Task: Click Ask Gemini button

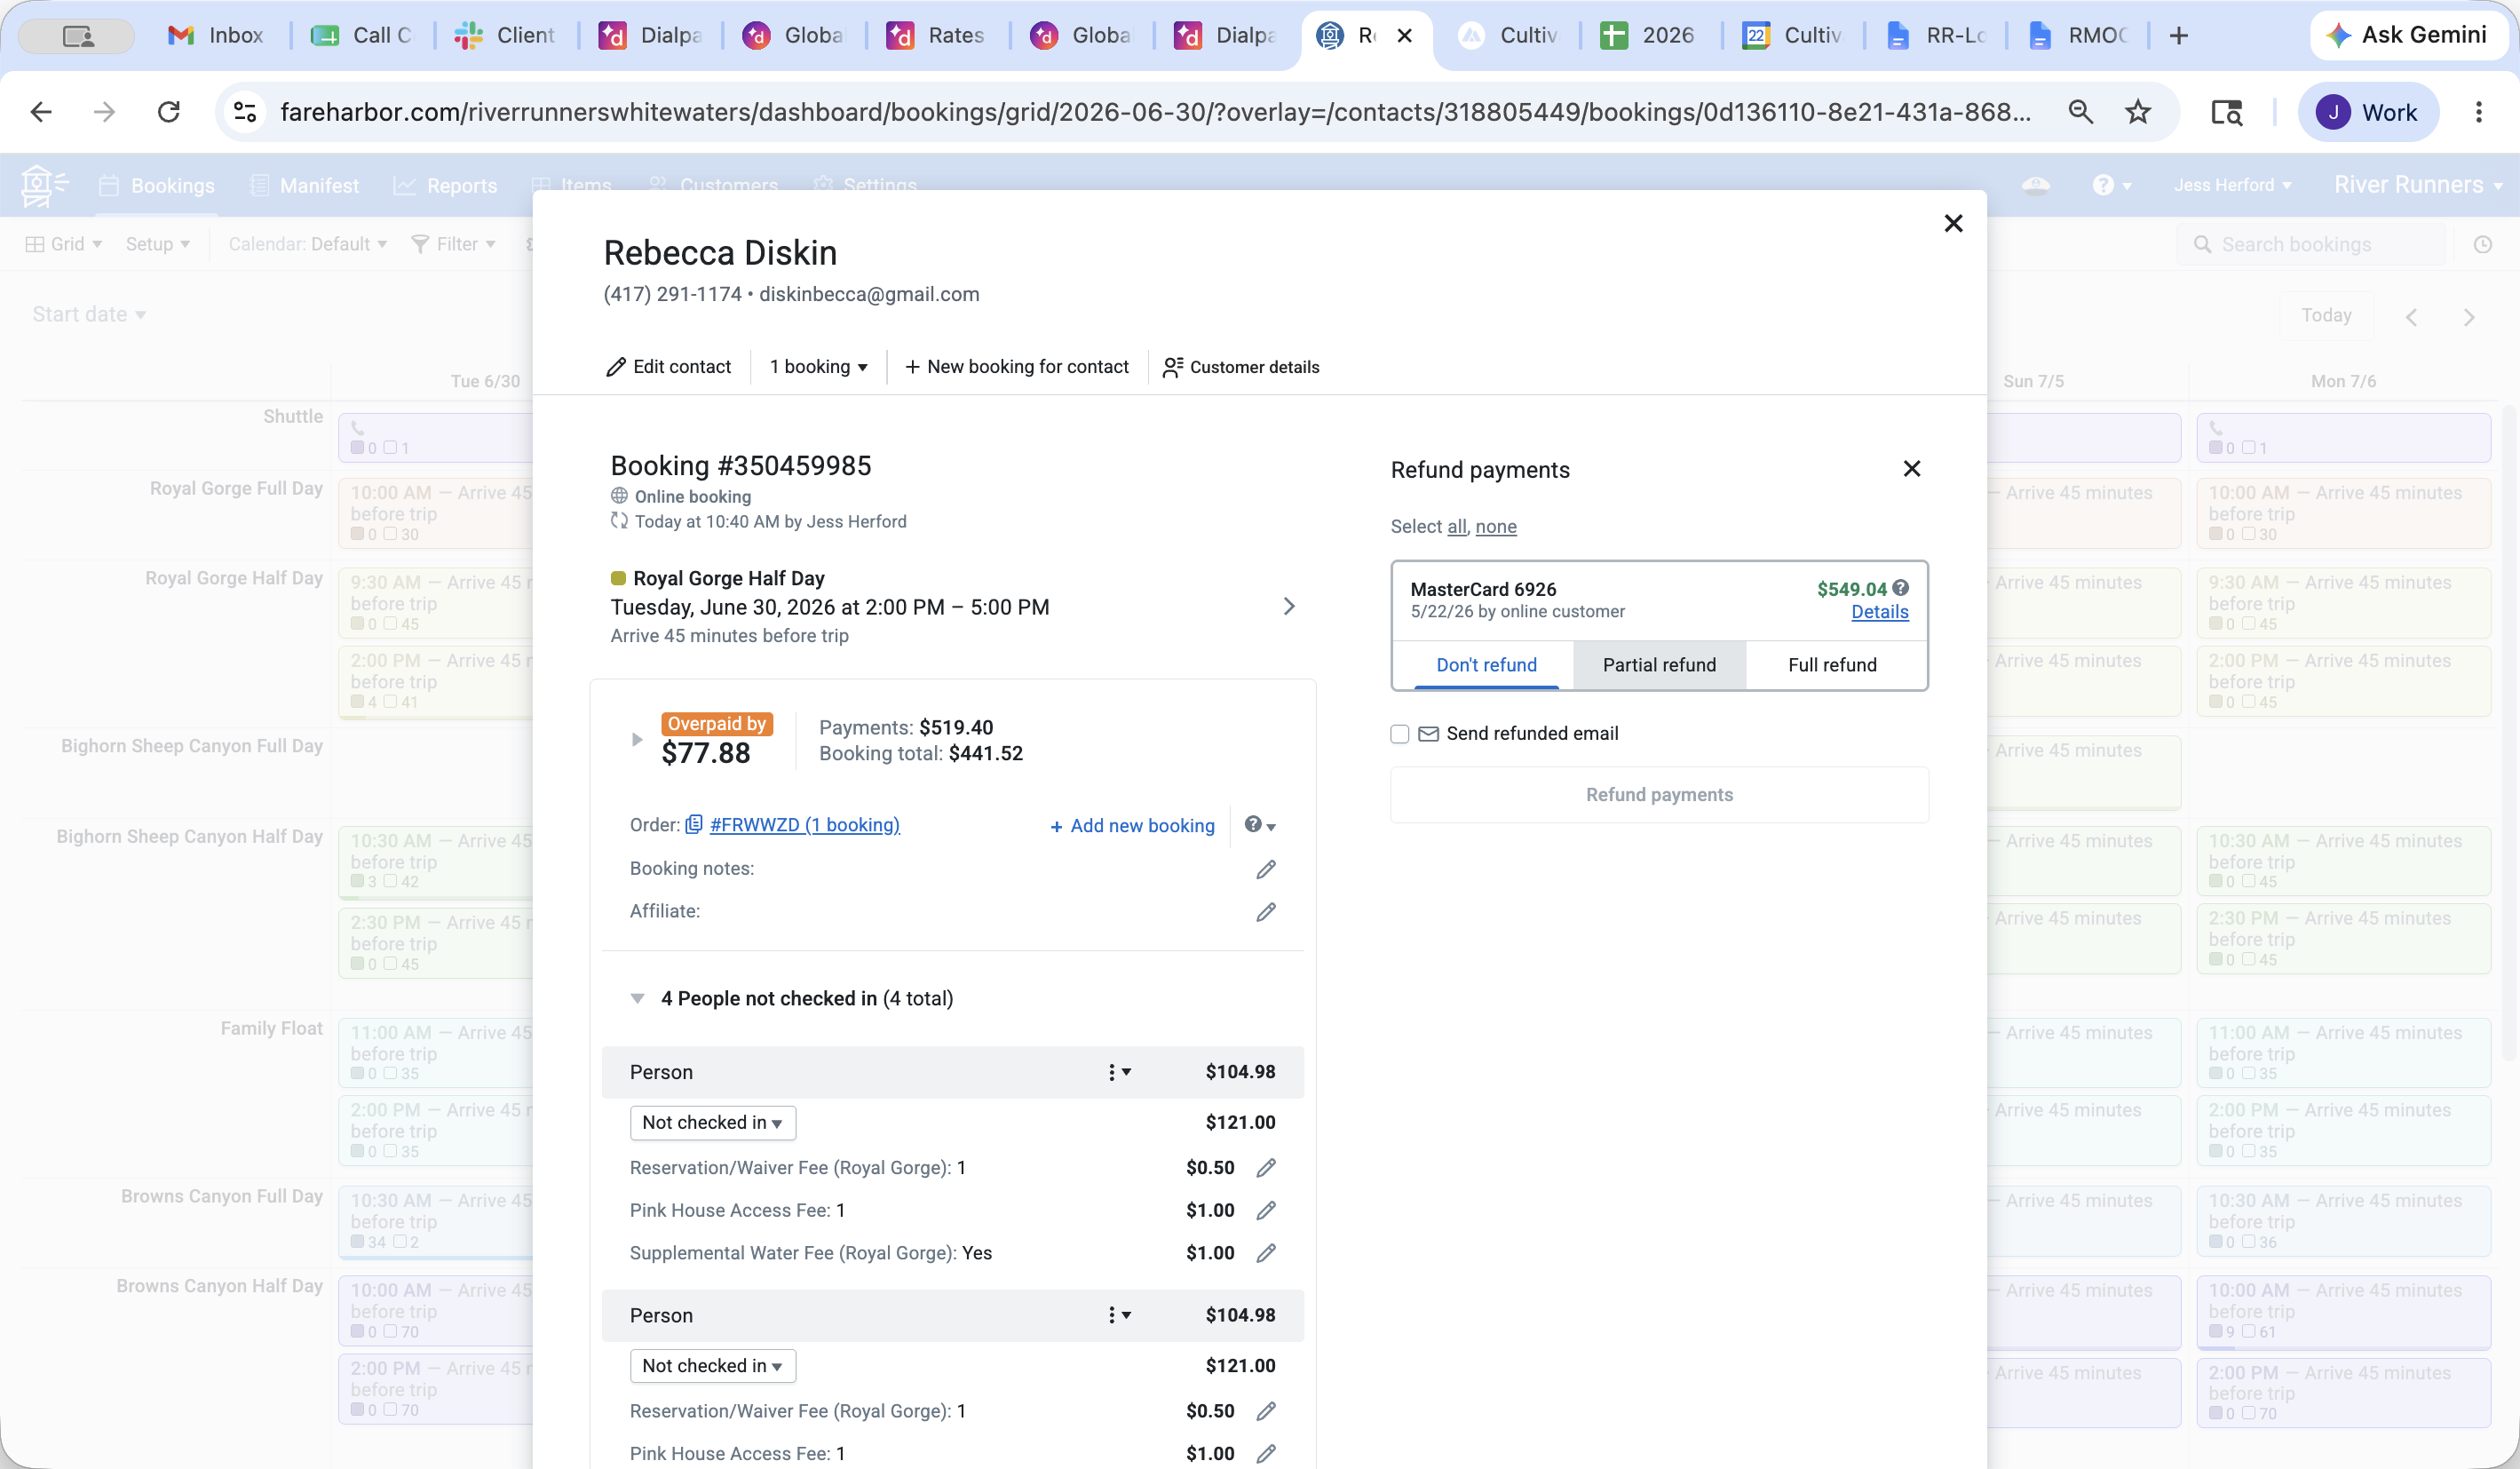Action: (2408, 36)
